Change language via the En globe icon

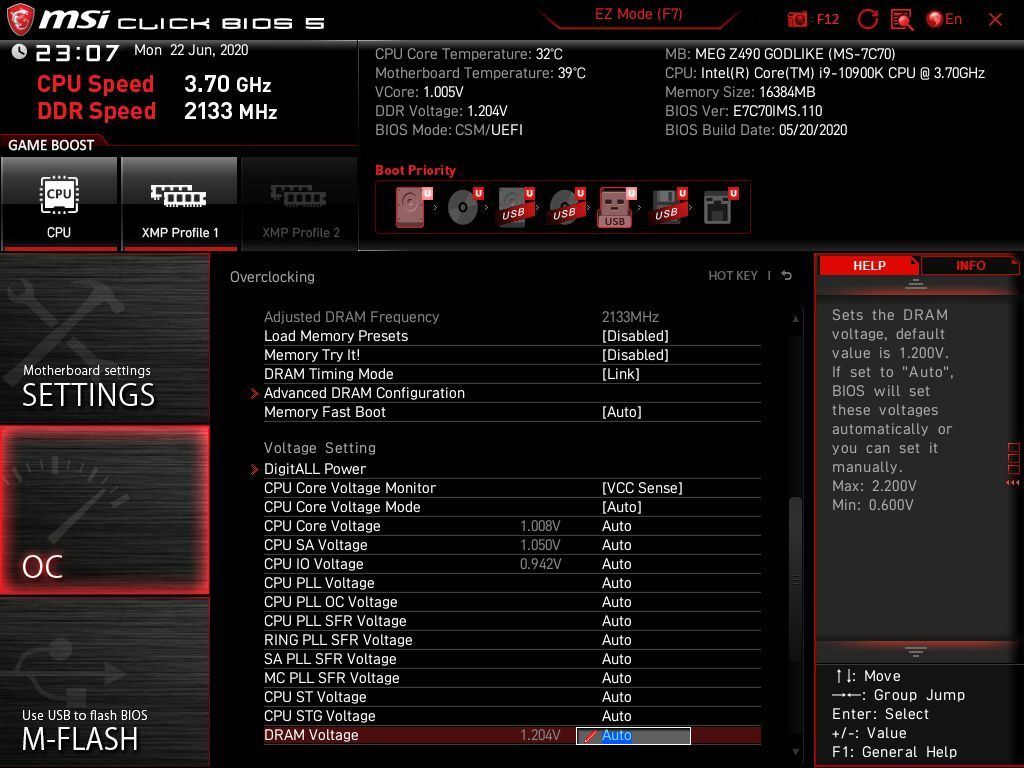tap(944, 19)
